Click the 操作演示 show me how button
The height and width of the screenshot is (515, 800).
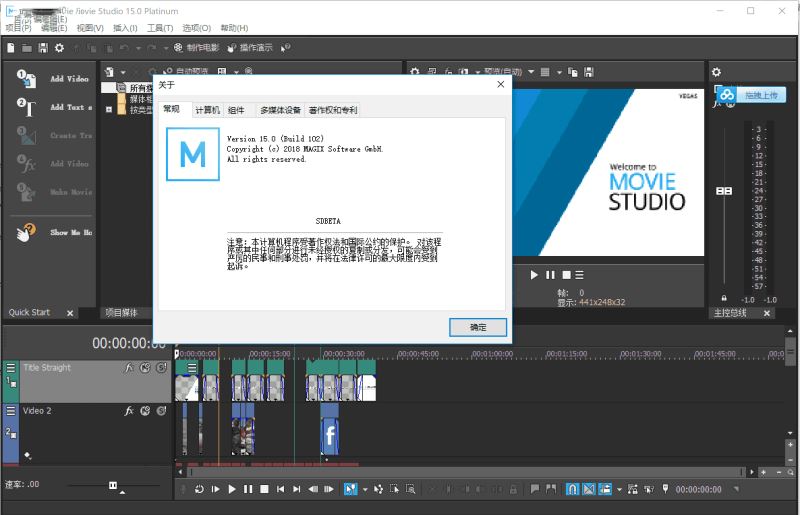click(x=250, y=48)
